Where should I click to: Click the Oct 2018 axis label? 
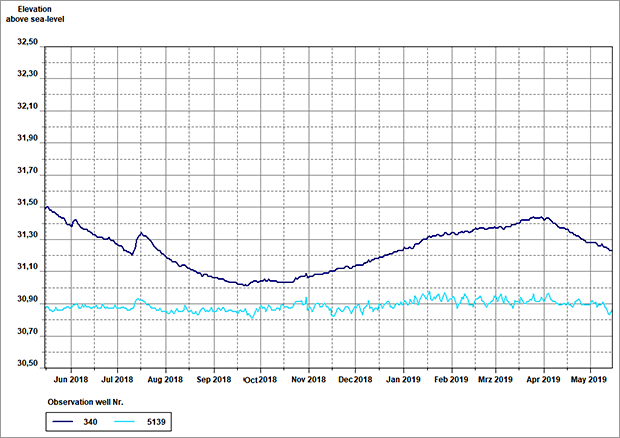point(260,379)
